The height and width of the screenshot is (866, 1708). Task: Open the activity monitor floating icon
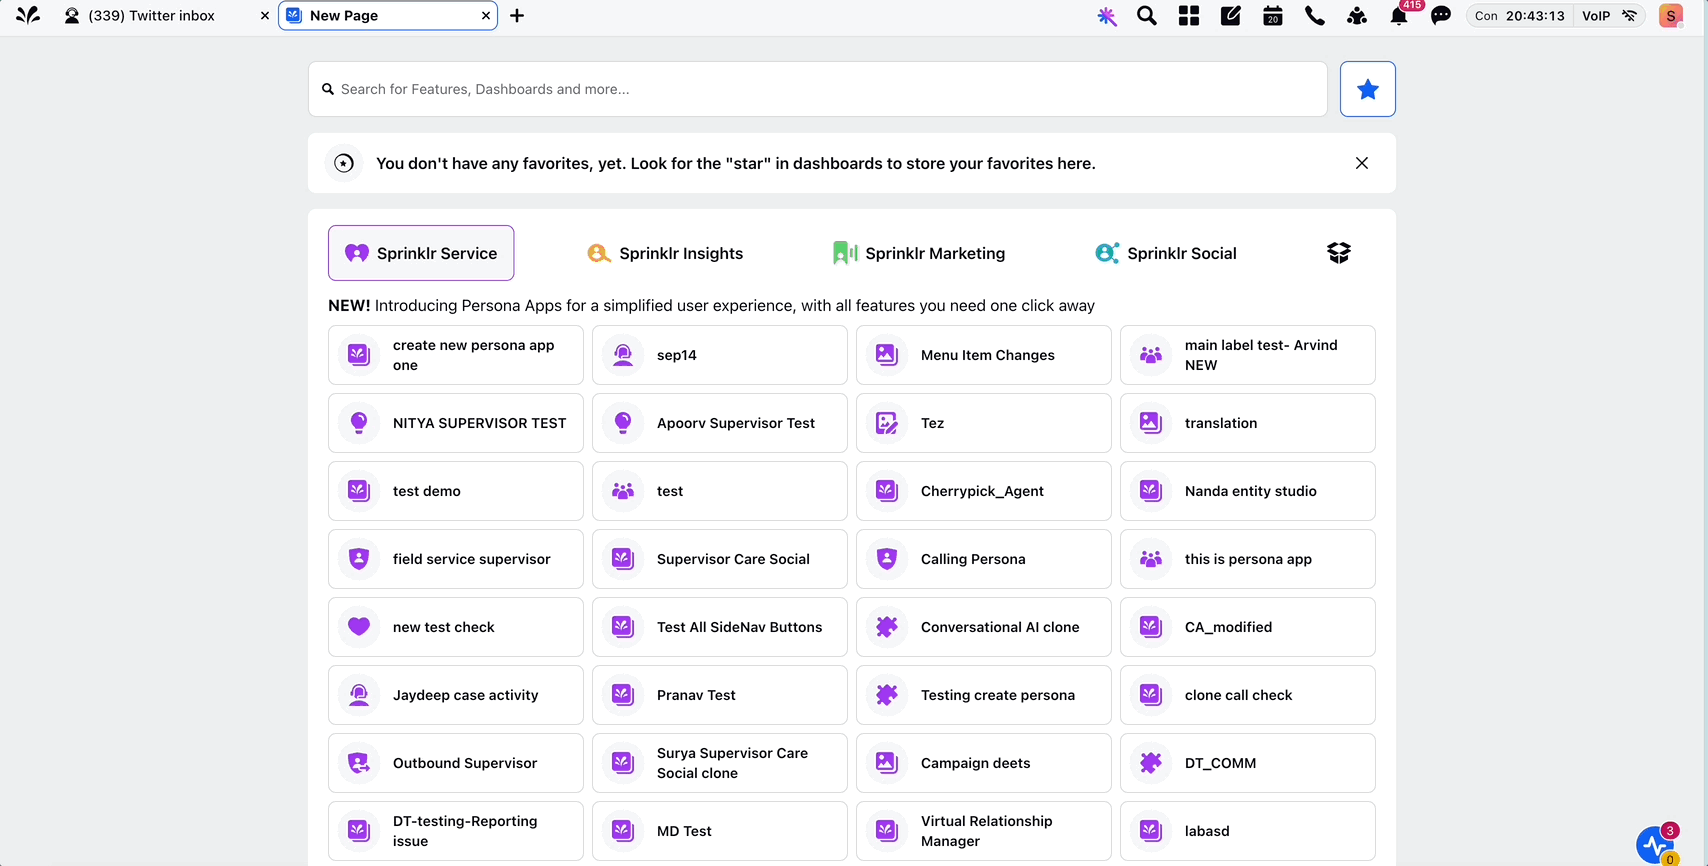(1657, 844)
